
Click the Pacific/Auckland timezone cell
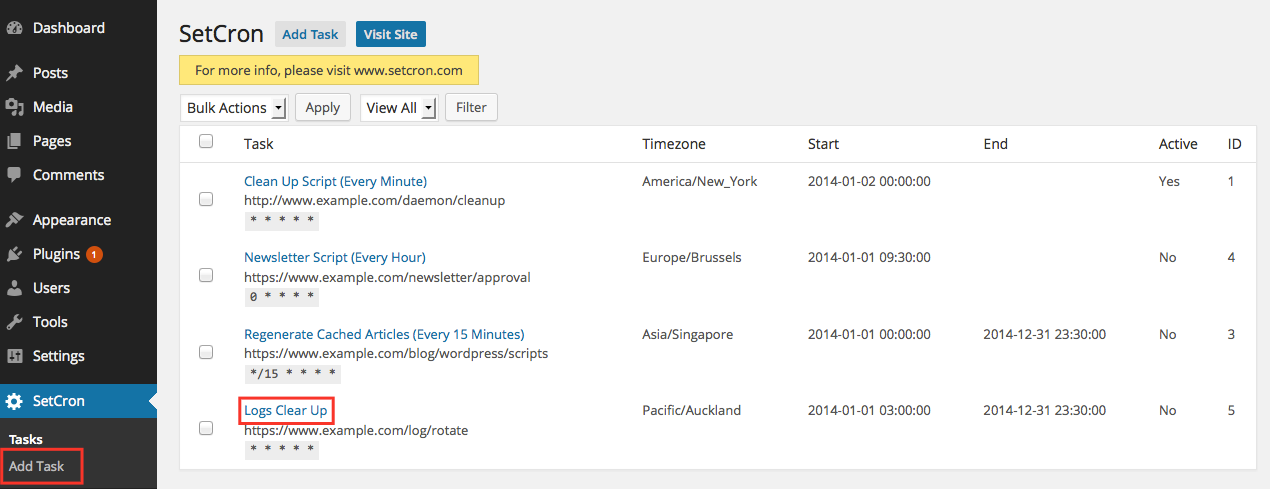click(x=691, y=410)
